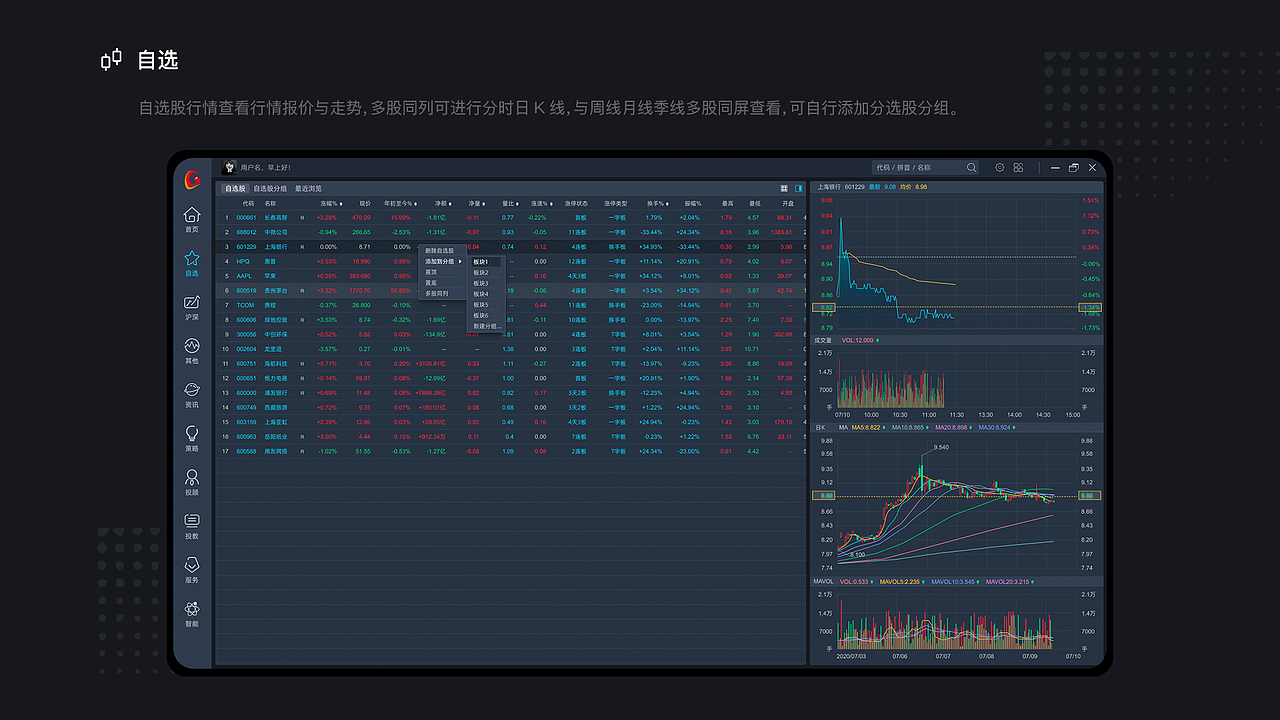
Task: Click the TCOM stock code
Action: tap(245, 305)
